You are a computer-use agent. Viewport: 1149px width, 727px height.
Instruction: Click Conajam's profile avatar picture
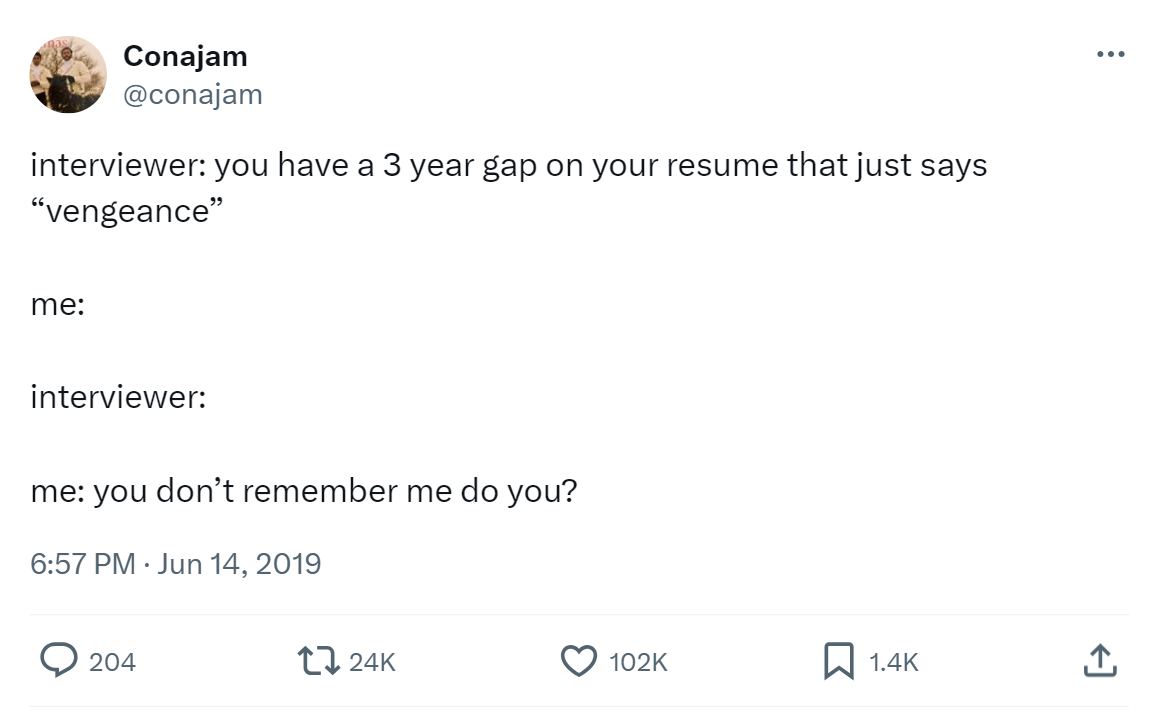tap(69, 75)
